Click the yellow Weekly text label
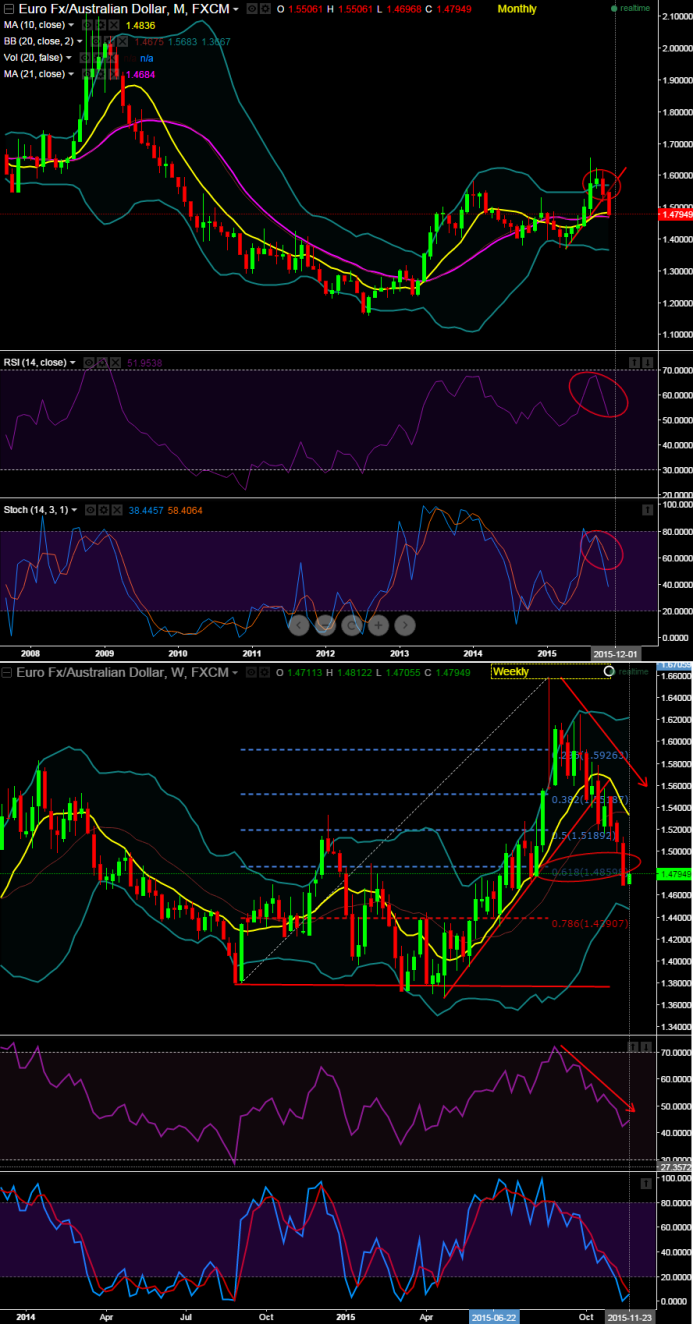This screenshot has width=693, height=1324. [512, 672]
